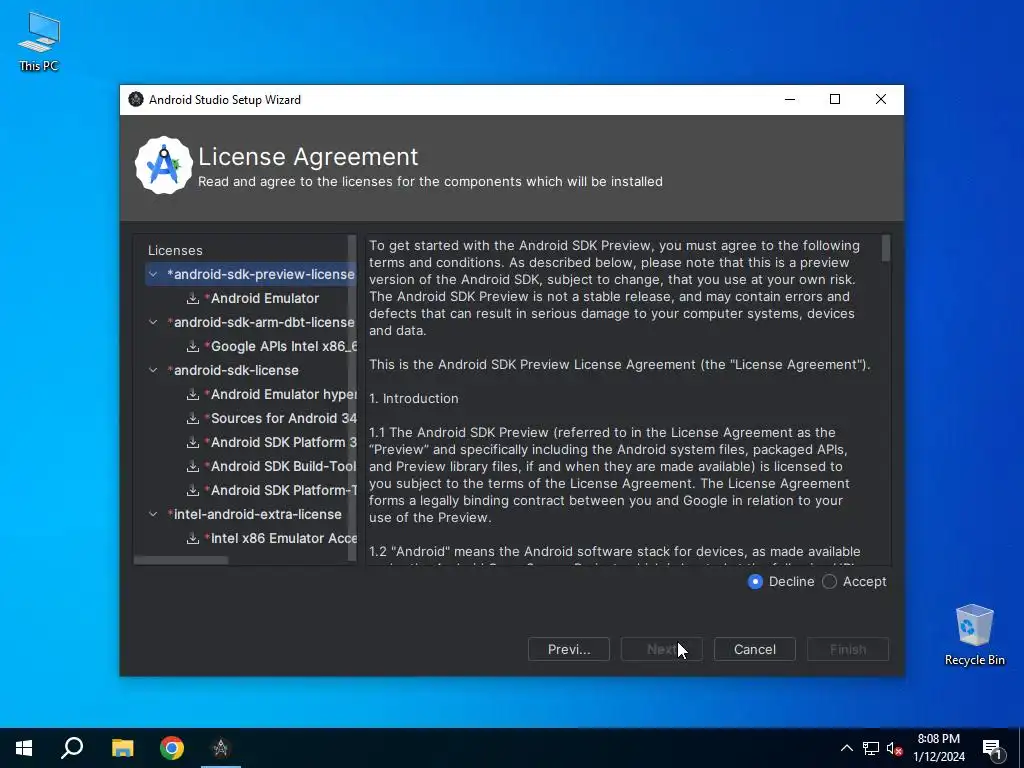Image resolution: width=1024 pixels, height=768 pixels.
Task: Click the network icon in the system tray
Action: coord(871,748)
